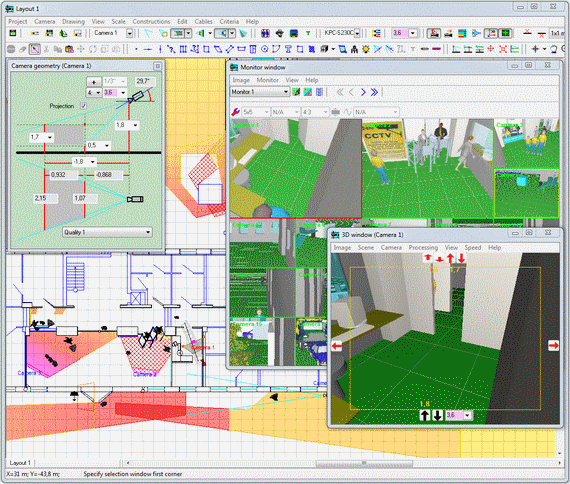
Task: Expand the KPC-S230C camera model dropdown
Action: (x=357, y=33)
